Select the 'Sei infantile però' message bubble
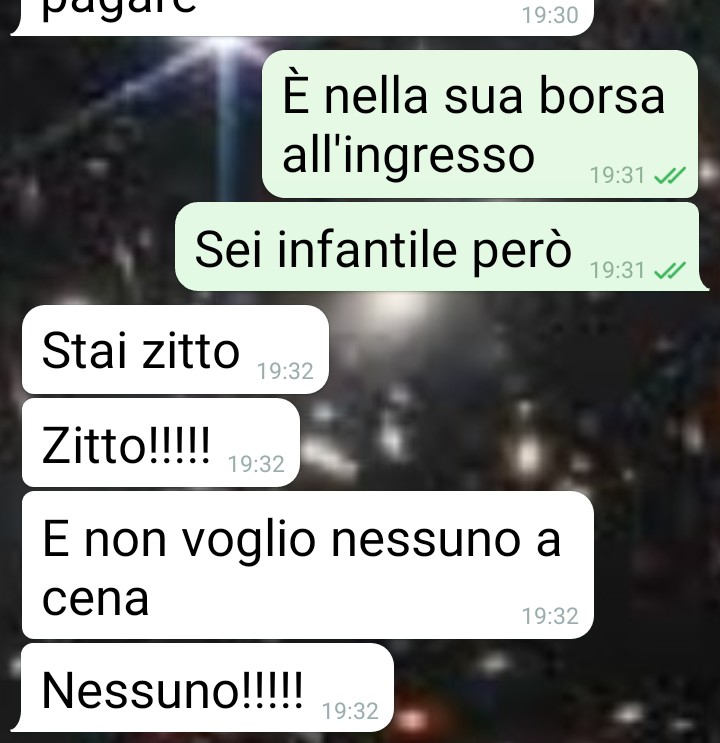Screen dimensions: 720x743 [441, 246]
